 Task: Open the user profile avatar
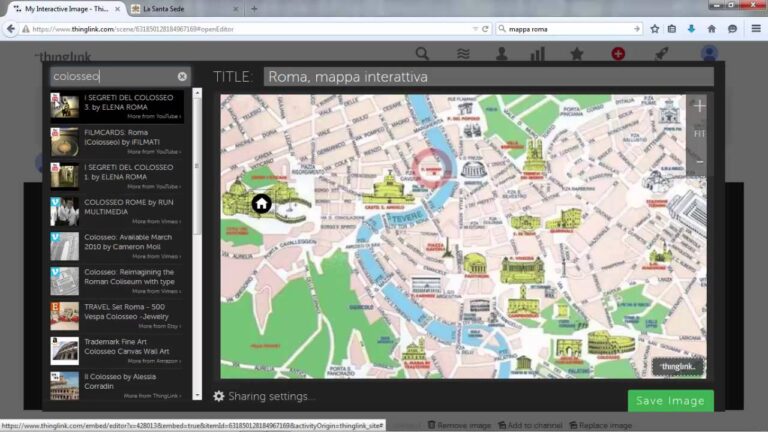[x=709, y=53]
